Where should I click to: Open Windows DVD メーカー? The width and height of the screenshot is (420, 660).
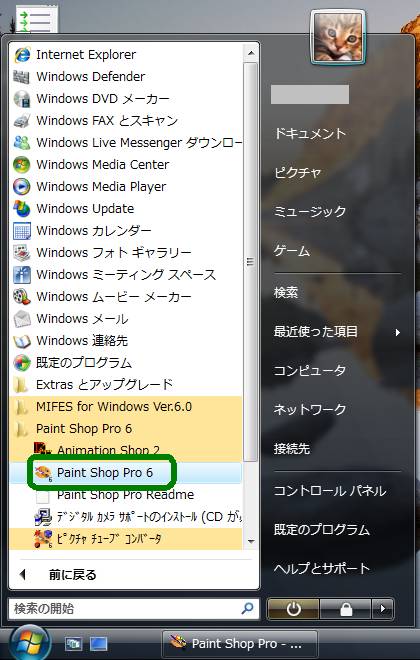click(125, 99)
